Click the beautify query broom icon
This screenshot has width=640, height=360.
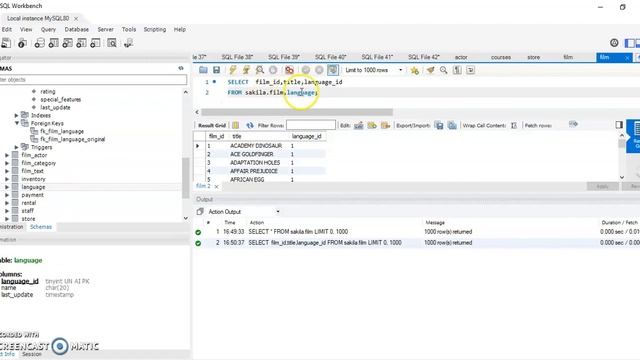pos(430,70)
